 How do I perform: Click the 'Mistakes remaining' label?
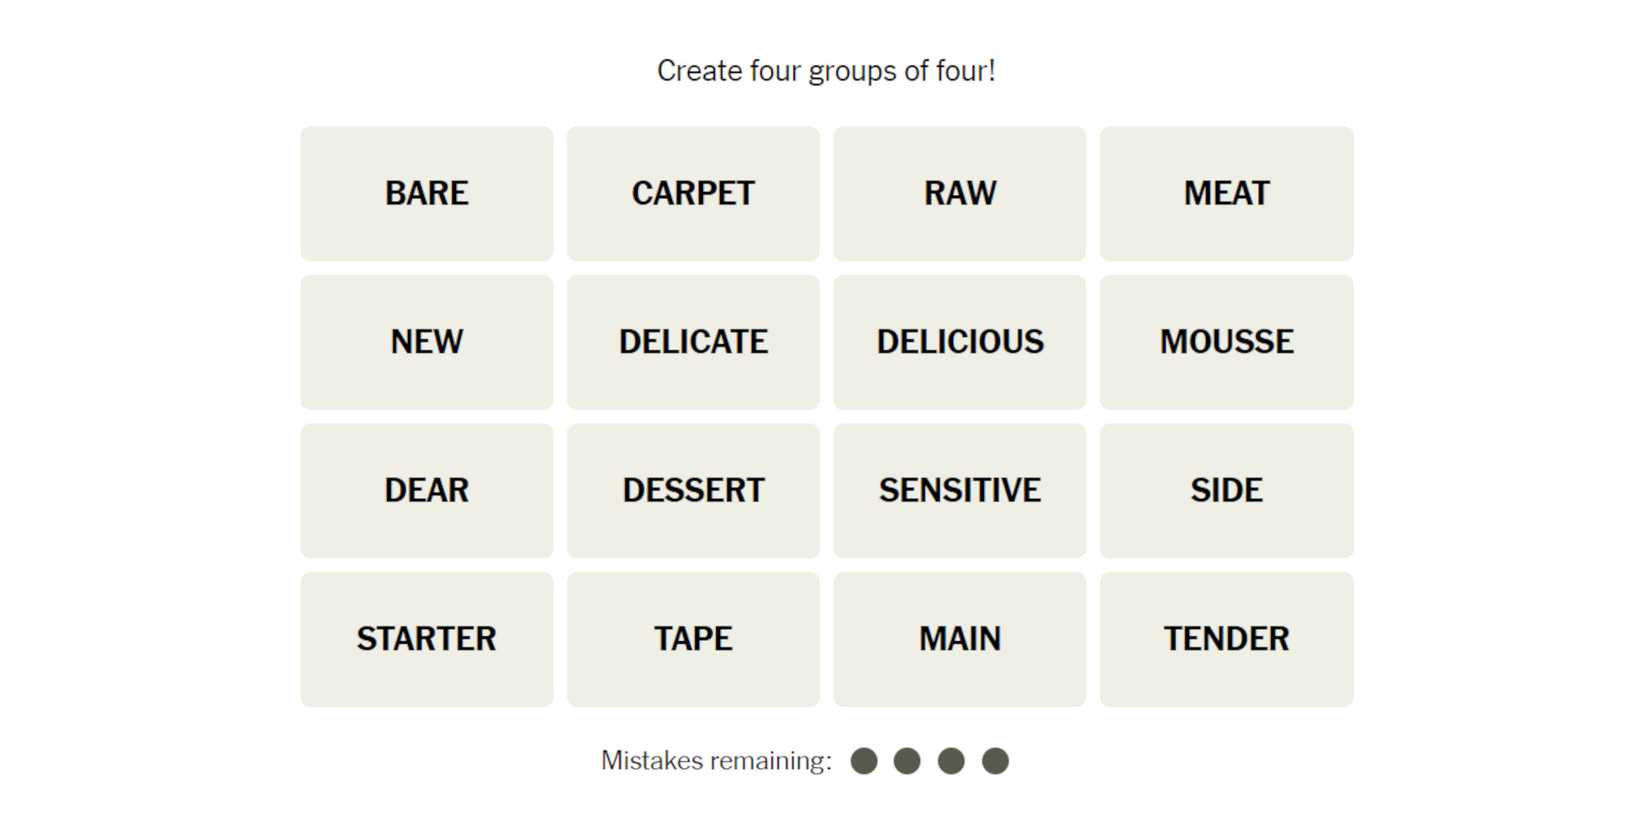pyautogui.click(x=716, y=761)
